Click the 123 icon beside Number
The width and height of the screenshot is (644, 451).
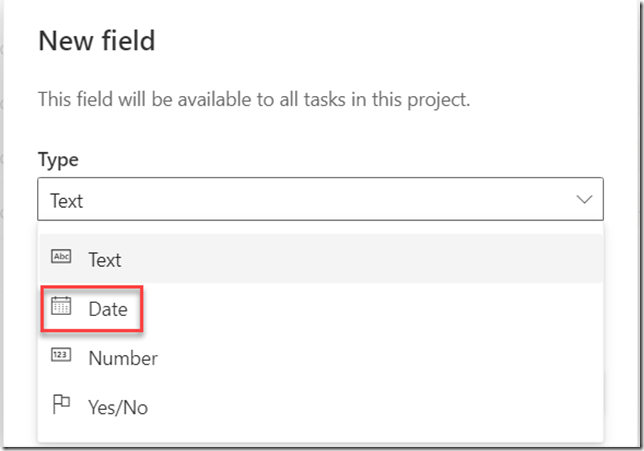61,357
